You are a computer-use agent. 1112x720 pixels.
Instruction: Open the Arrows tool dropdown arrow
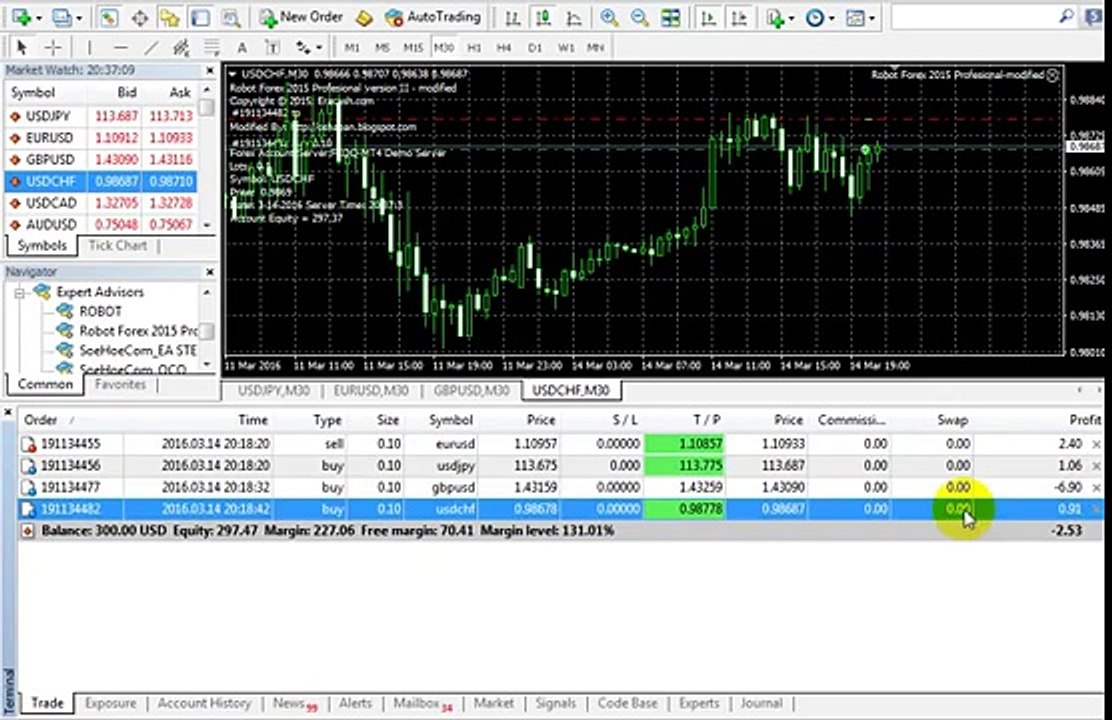pyautogui.click(x=319, y=48)
